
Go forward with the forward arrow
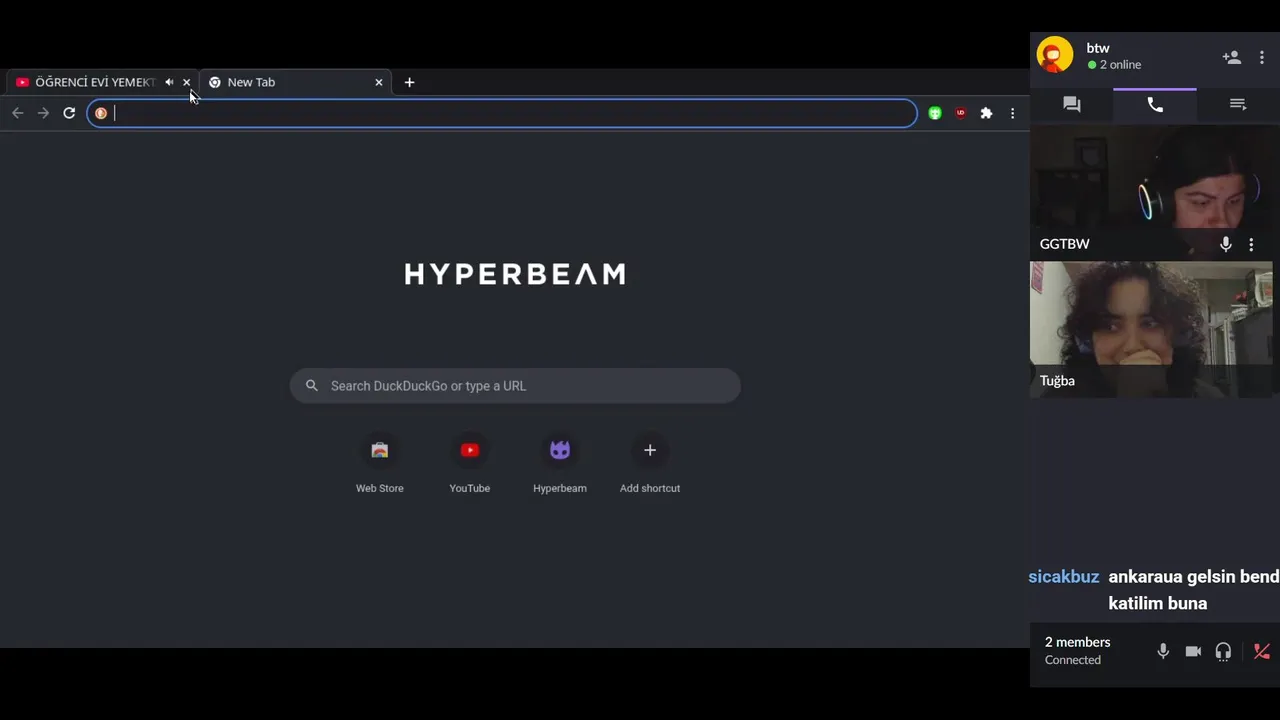[x=43, y=113]
